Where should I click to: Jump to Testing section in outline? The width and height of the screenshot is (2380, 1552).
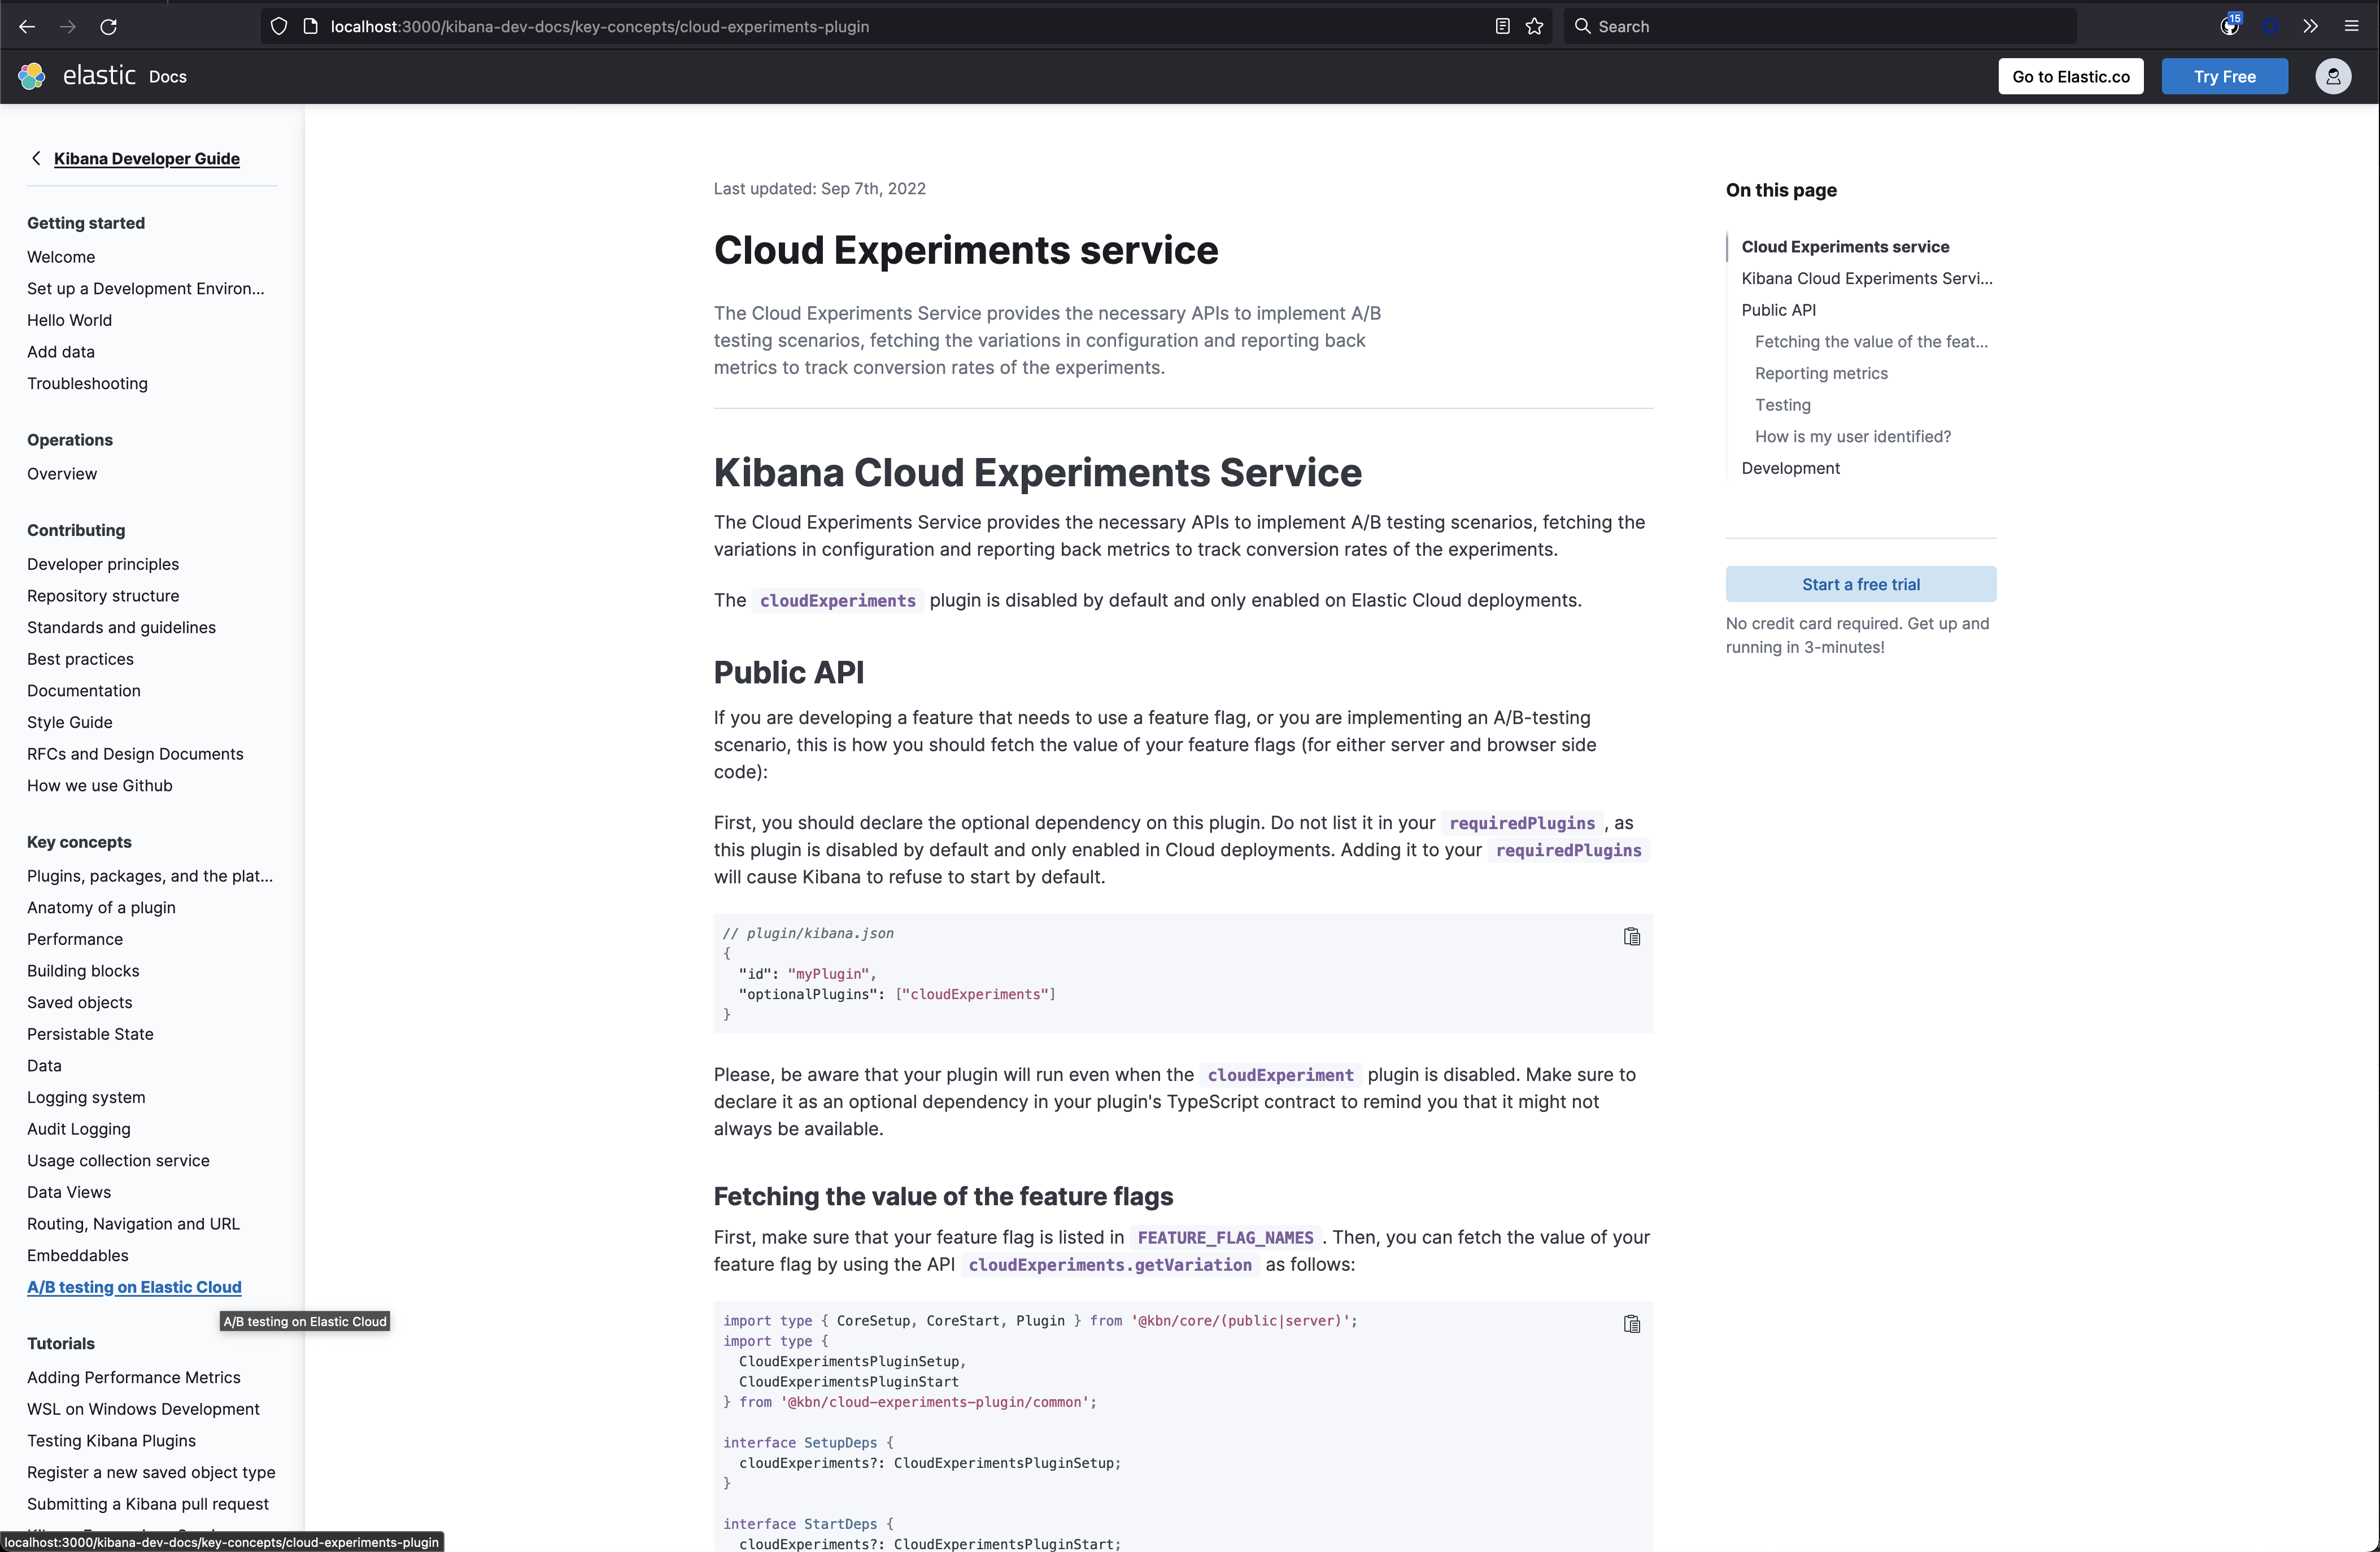1782,405
